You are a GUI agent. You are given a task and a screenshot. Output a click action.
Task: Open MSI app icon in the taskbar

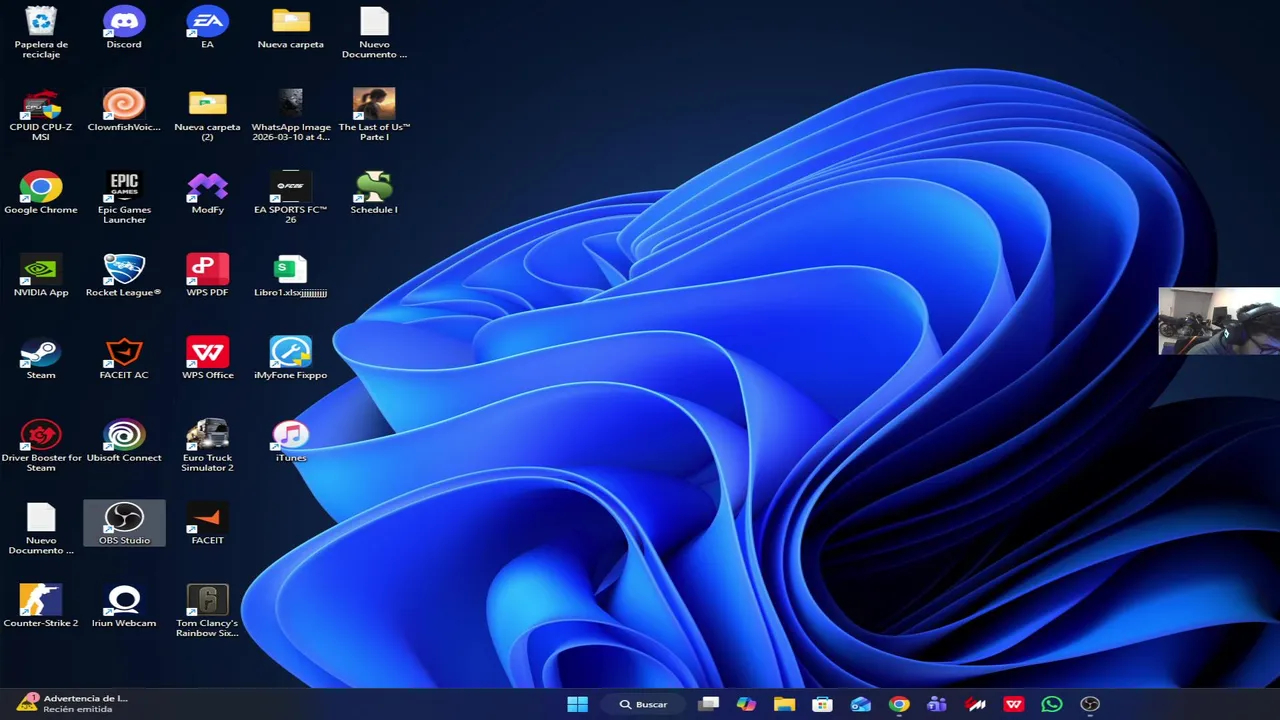coord(975,704)
